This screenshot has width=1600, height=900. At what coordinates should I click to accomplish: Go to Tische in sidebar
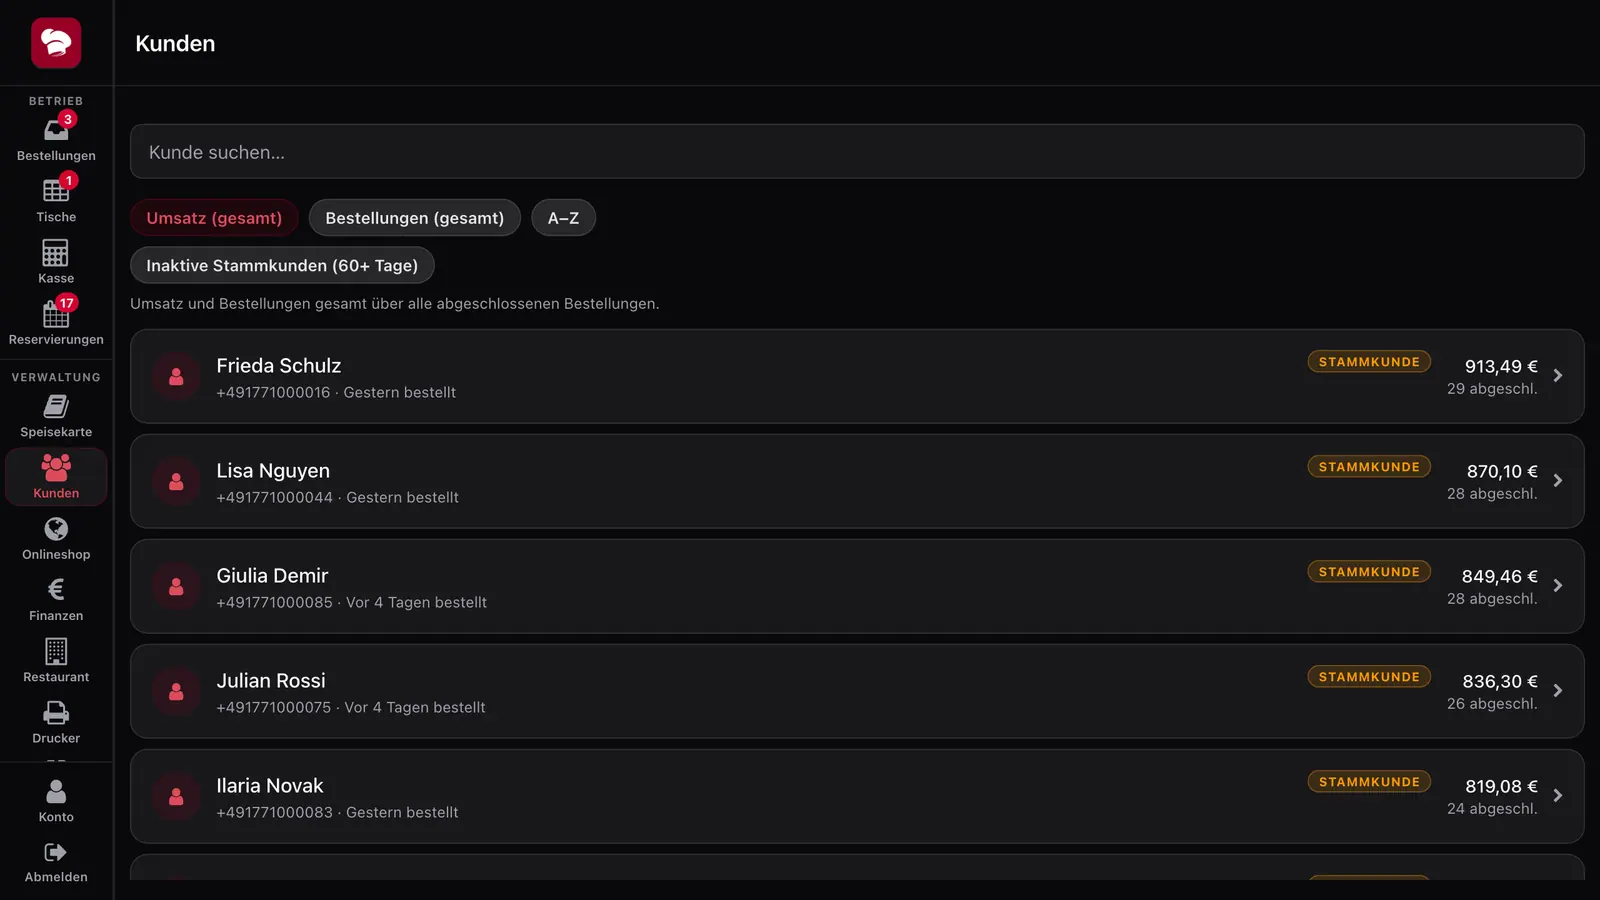(56, 200)
